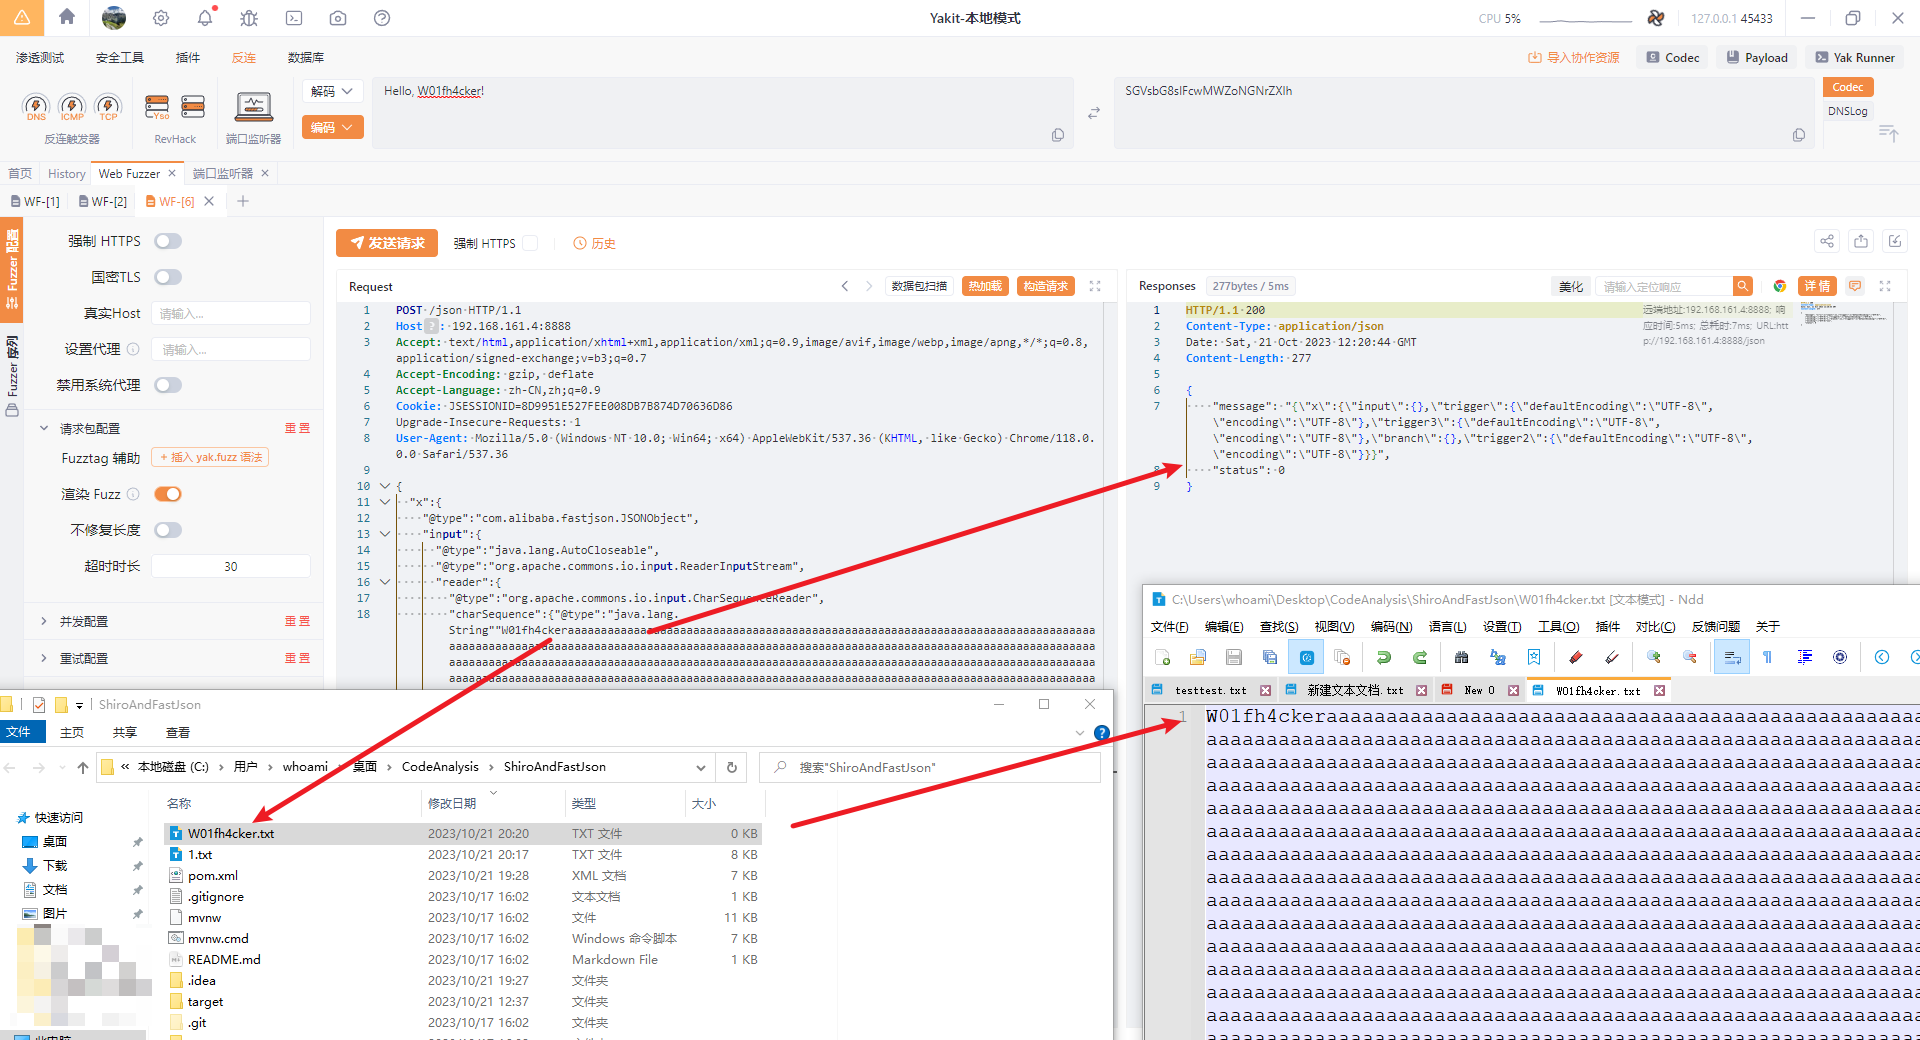Open the RevHack Yso tool icon
Screen dimensions: 1920x1040
157,107
